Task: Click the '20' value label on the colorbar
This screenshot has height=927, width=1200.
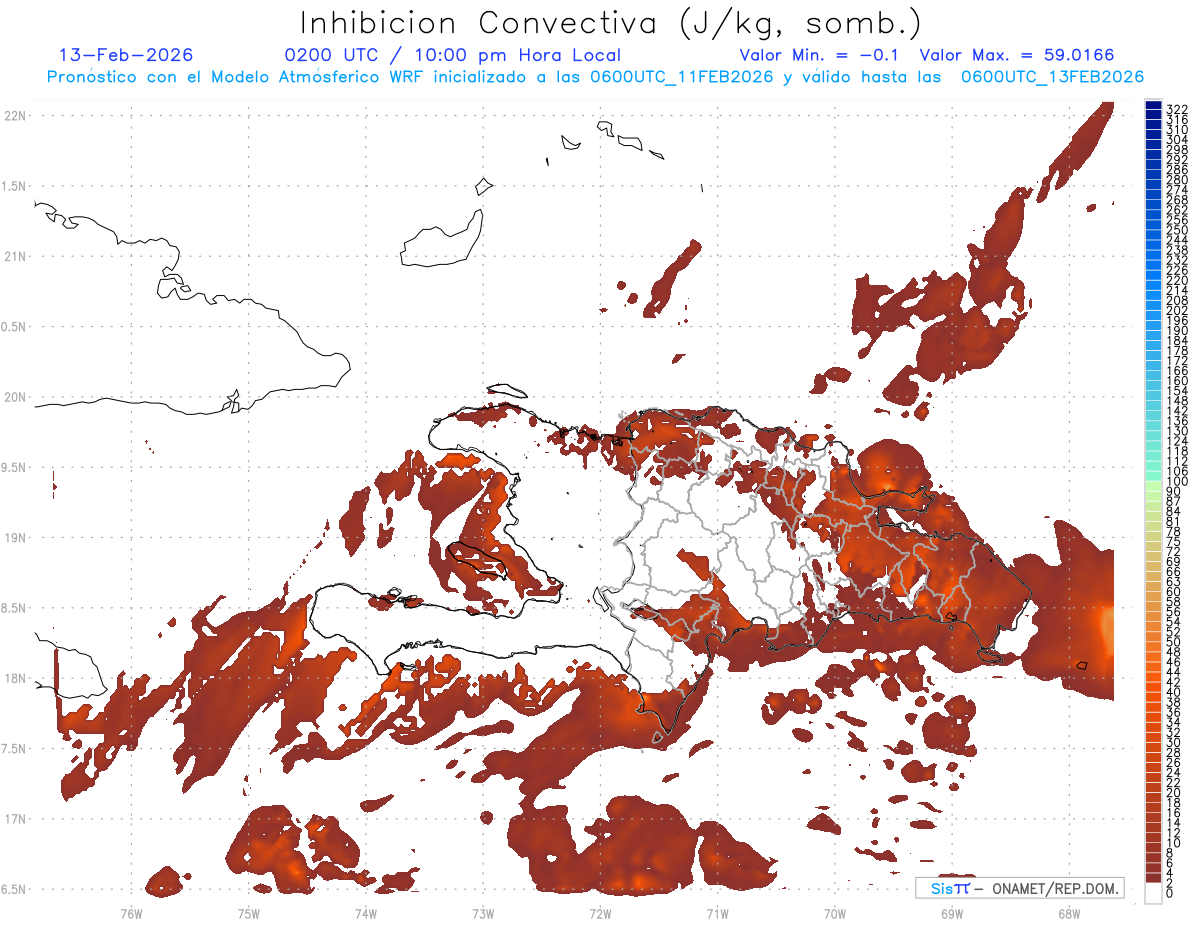Action: 1173,793
